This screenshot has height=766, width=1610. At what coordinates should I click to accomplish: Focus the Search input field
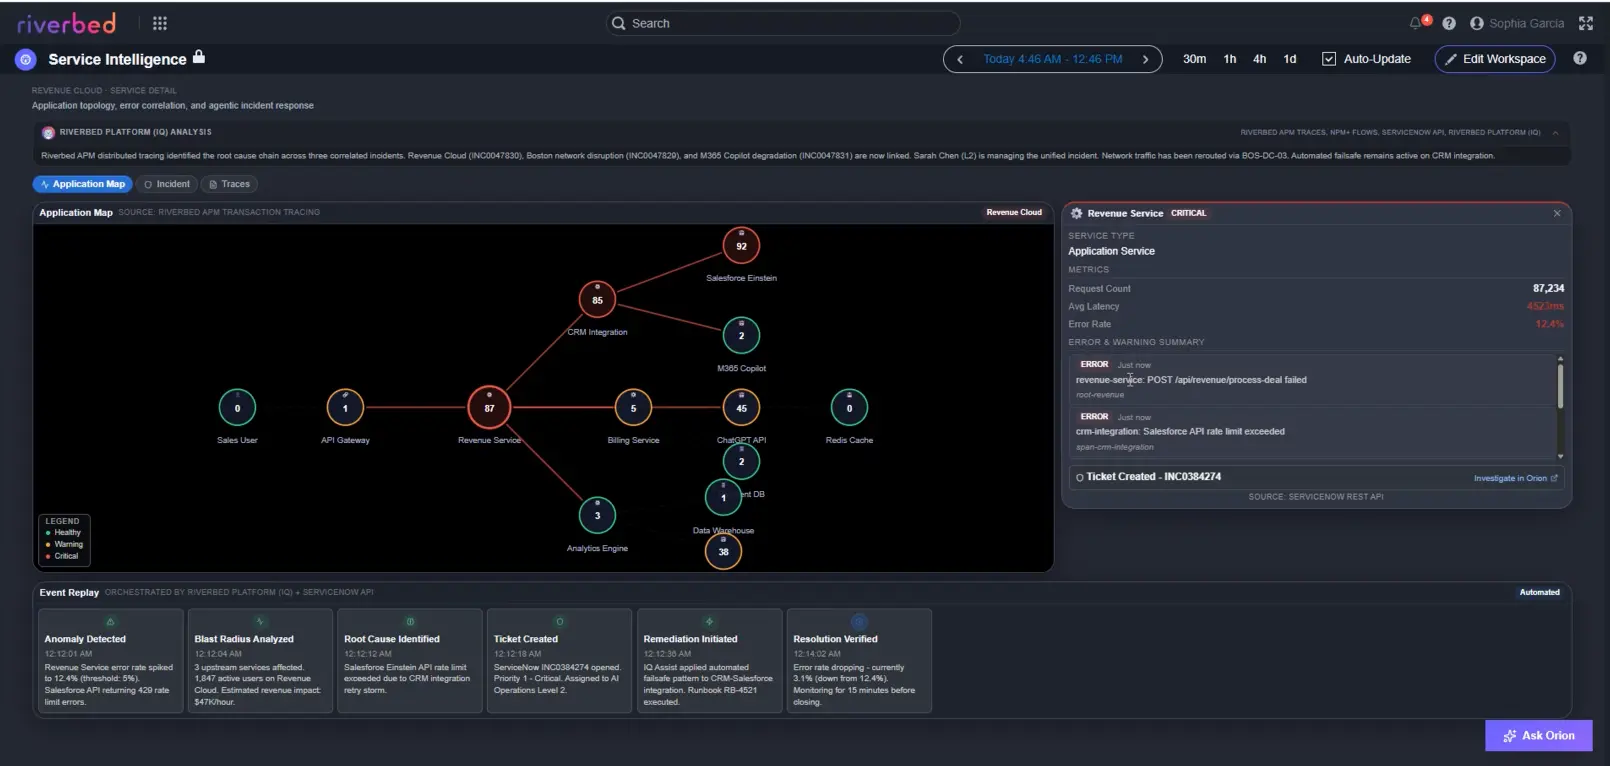[783, 23]
